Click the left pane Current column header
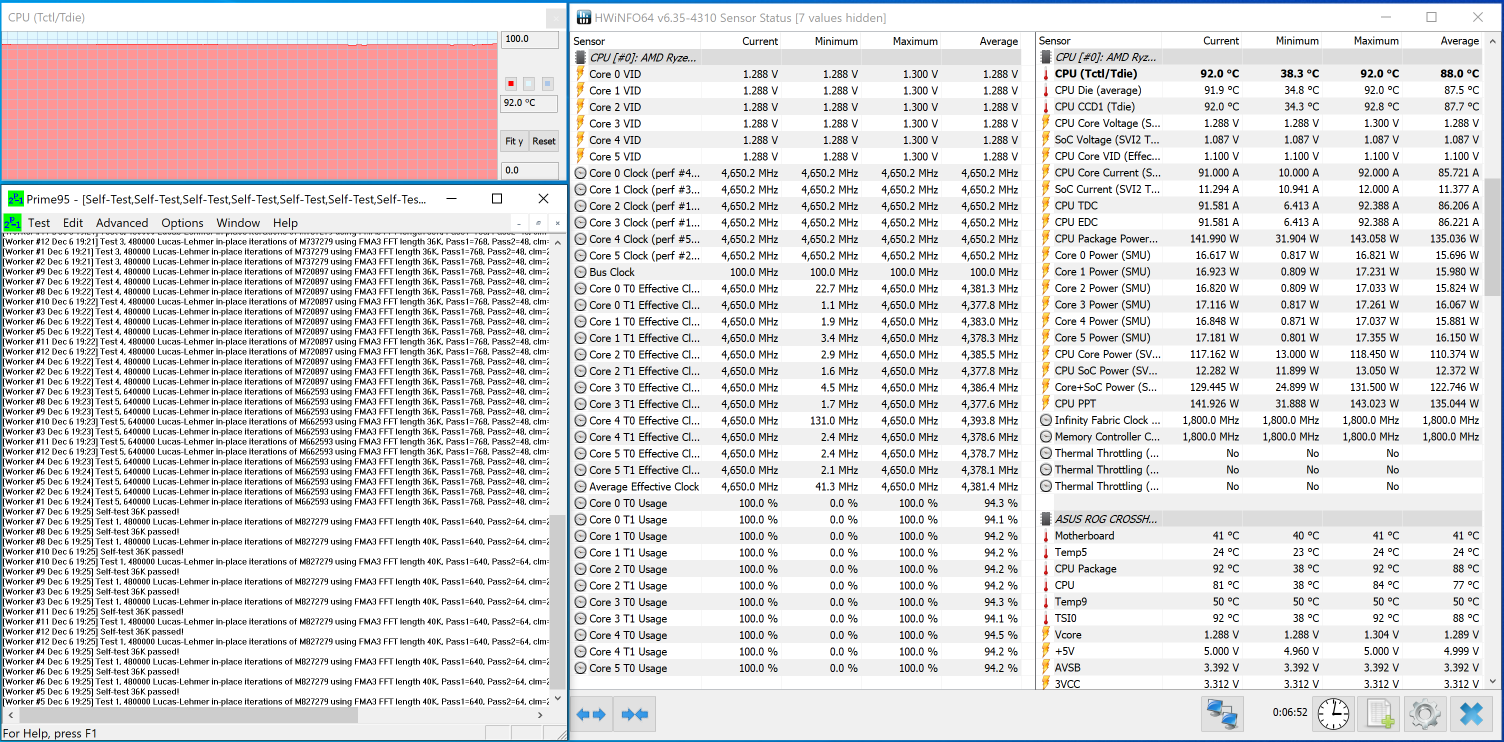Screen dimensions: 1504x742 (x=760, y=41)
